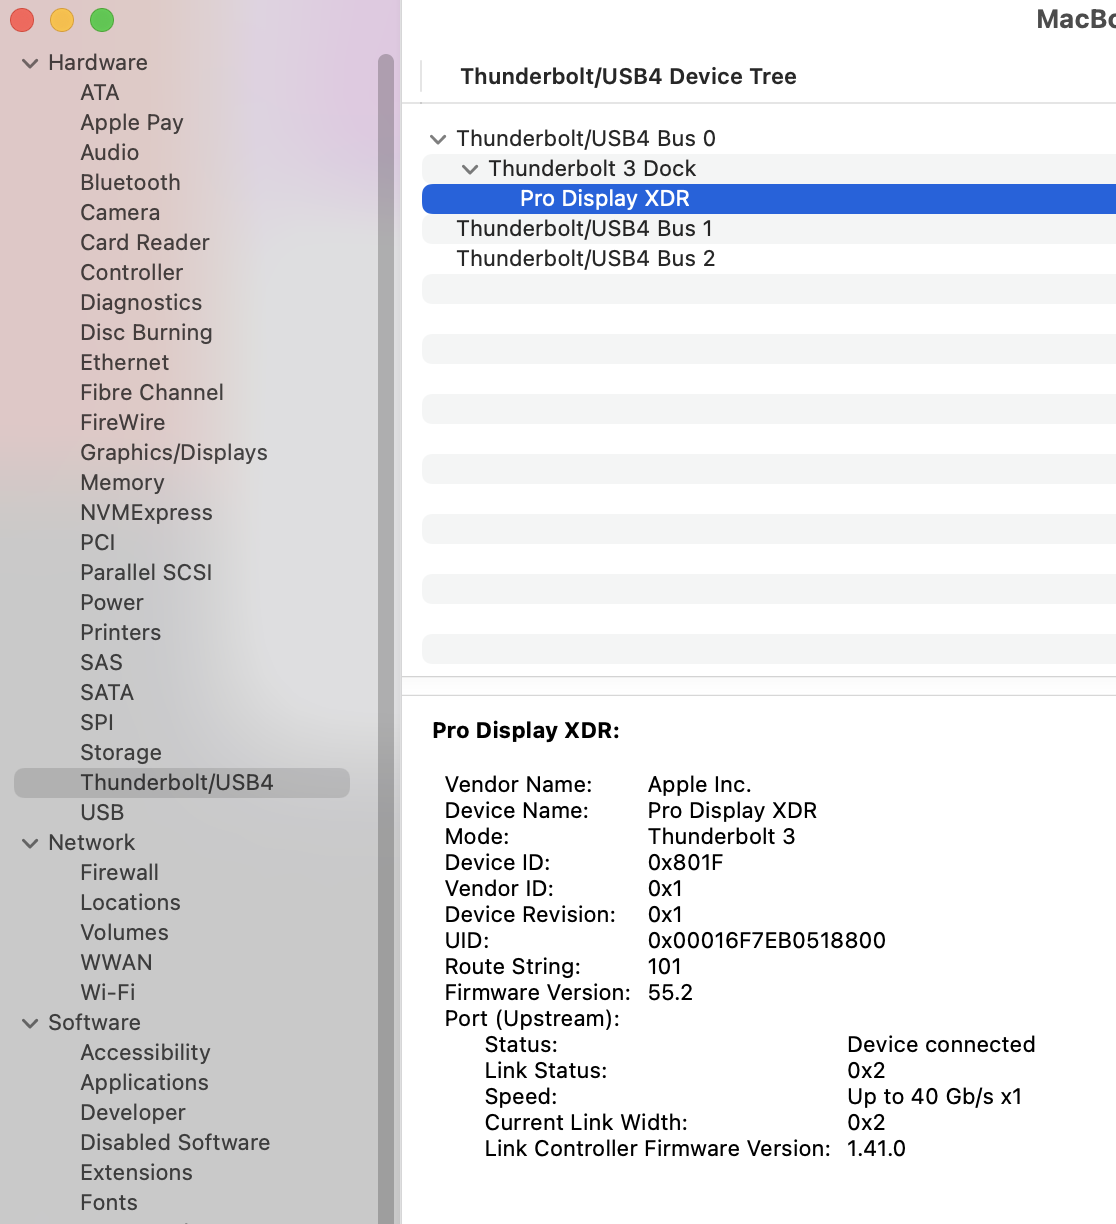Zoom the window with green button
The height and width of the screenshot is (1224, 1116).
point(102,20)
